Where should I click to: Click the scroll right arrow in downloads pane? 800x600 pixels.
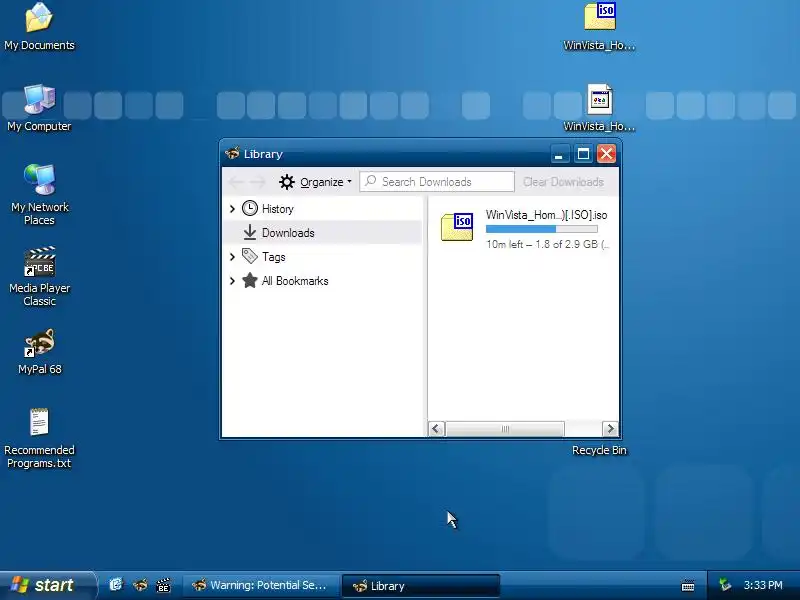pyautogui.click(x=610, y=429)
